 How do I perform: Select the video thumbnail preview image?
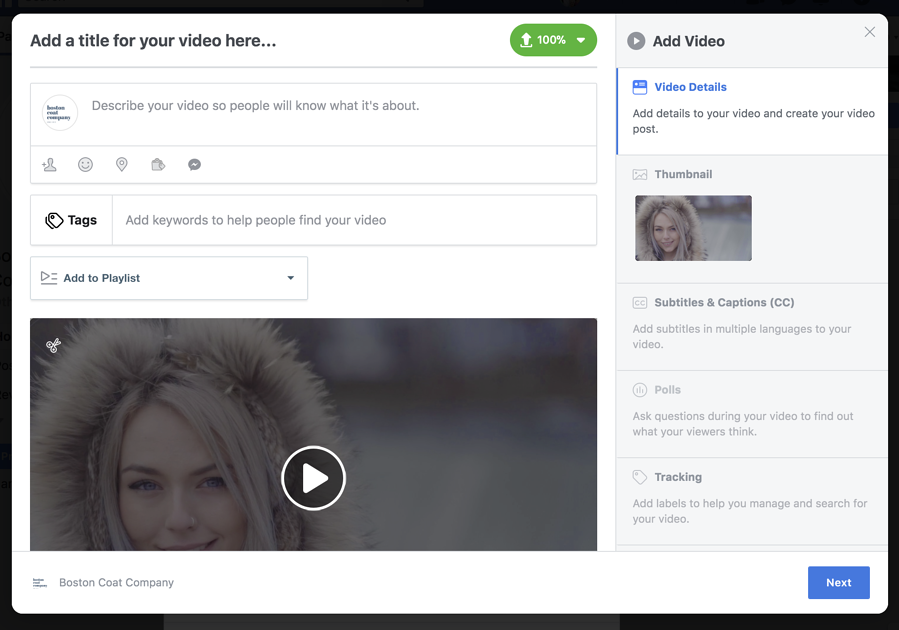point(693,228)
